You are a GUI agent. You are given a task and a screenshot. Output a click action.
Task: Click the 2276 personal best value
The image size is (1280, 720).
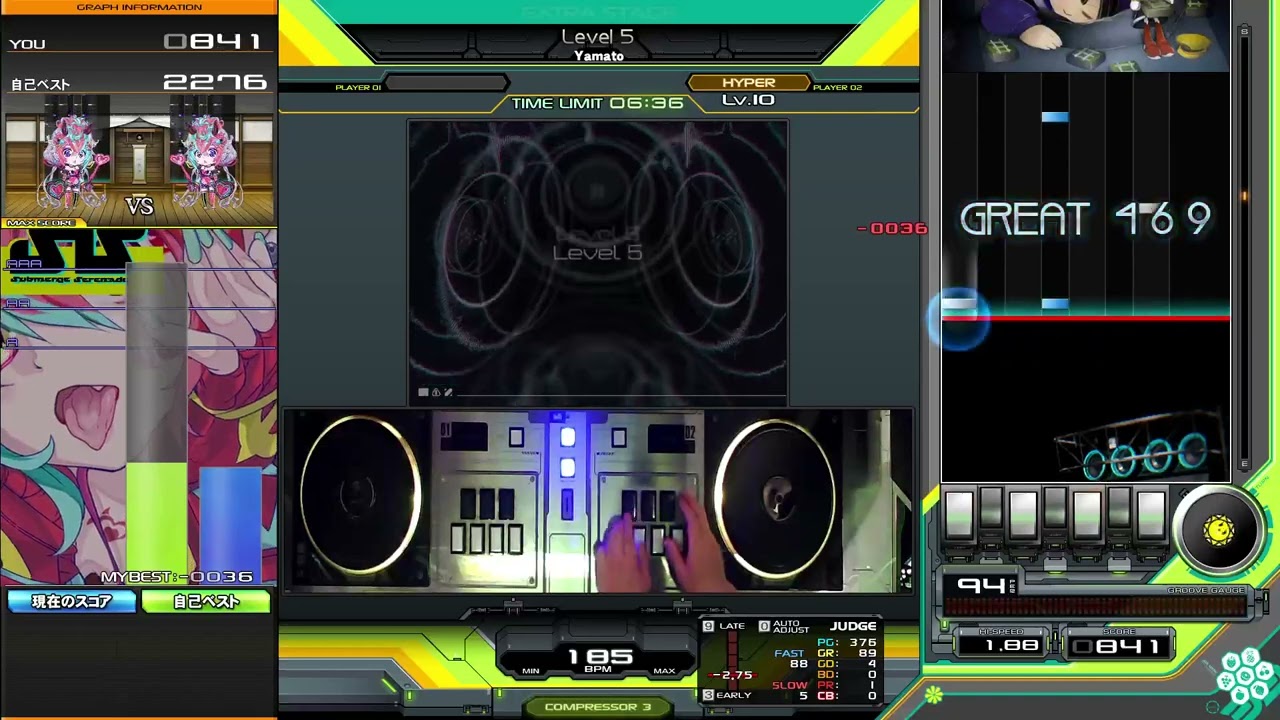pyautogui.click(x=215, y=82)
